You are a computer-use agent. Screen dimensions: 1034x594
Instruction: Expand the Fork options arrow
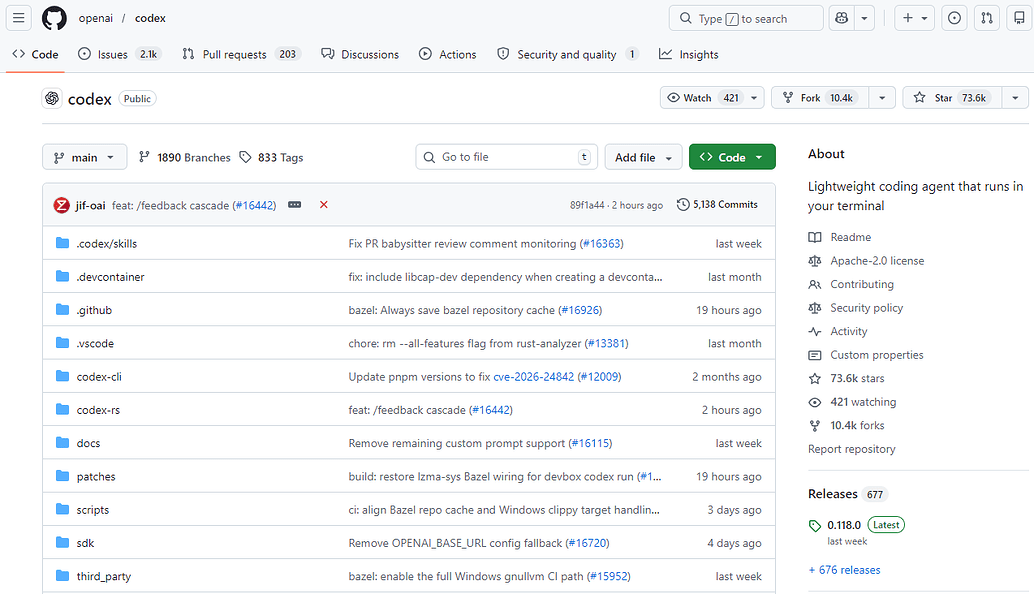coord(882,98)
